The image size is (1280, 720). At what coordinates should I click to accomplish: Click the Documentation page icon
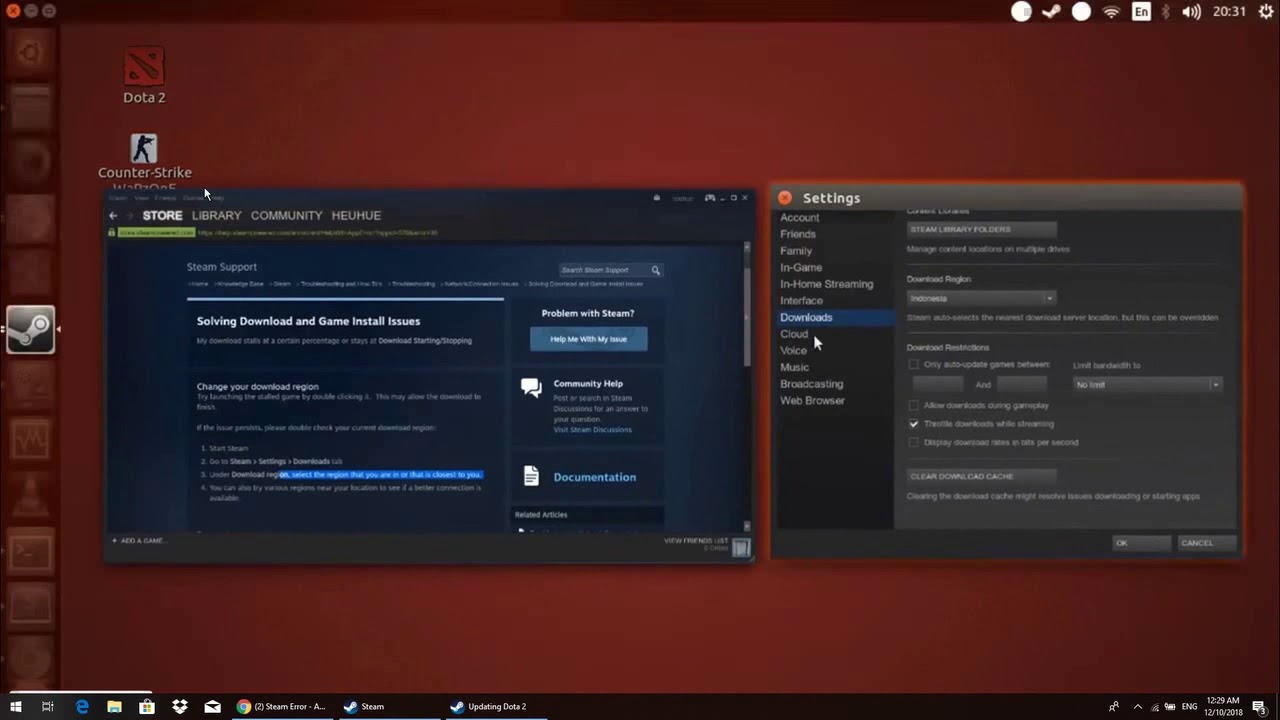coord(531,476)
